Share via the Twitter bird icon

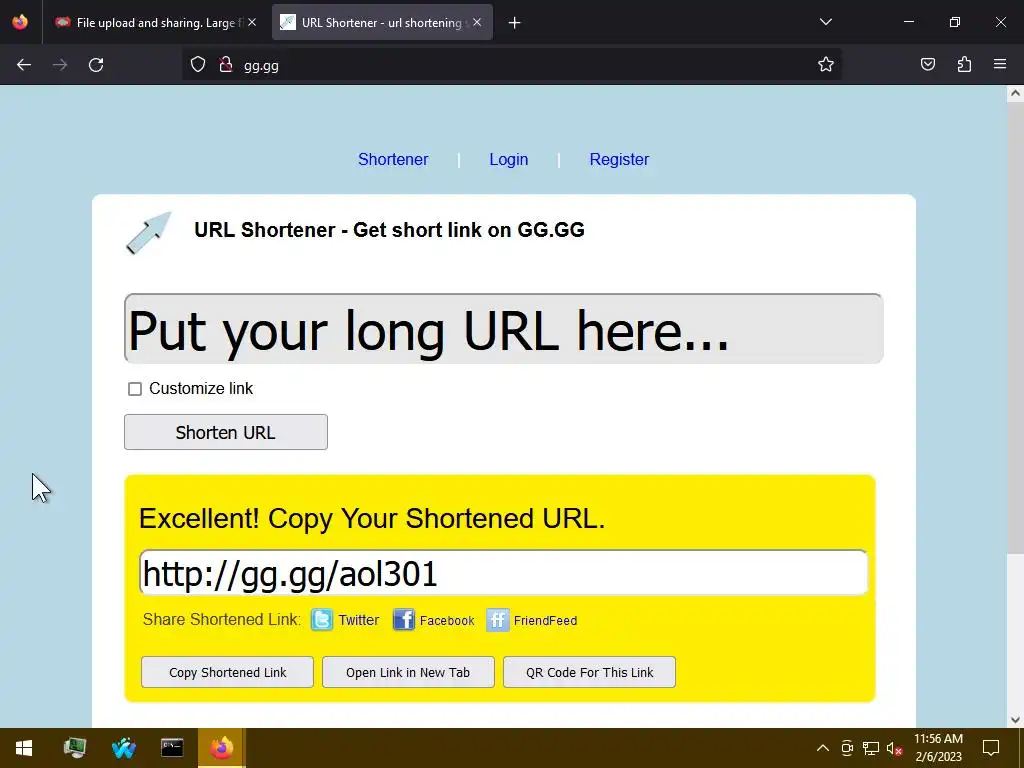pyautogui.click(x=321, y=620)
